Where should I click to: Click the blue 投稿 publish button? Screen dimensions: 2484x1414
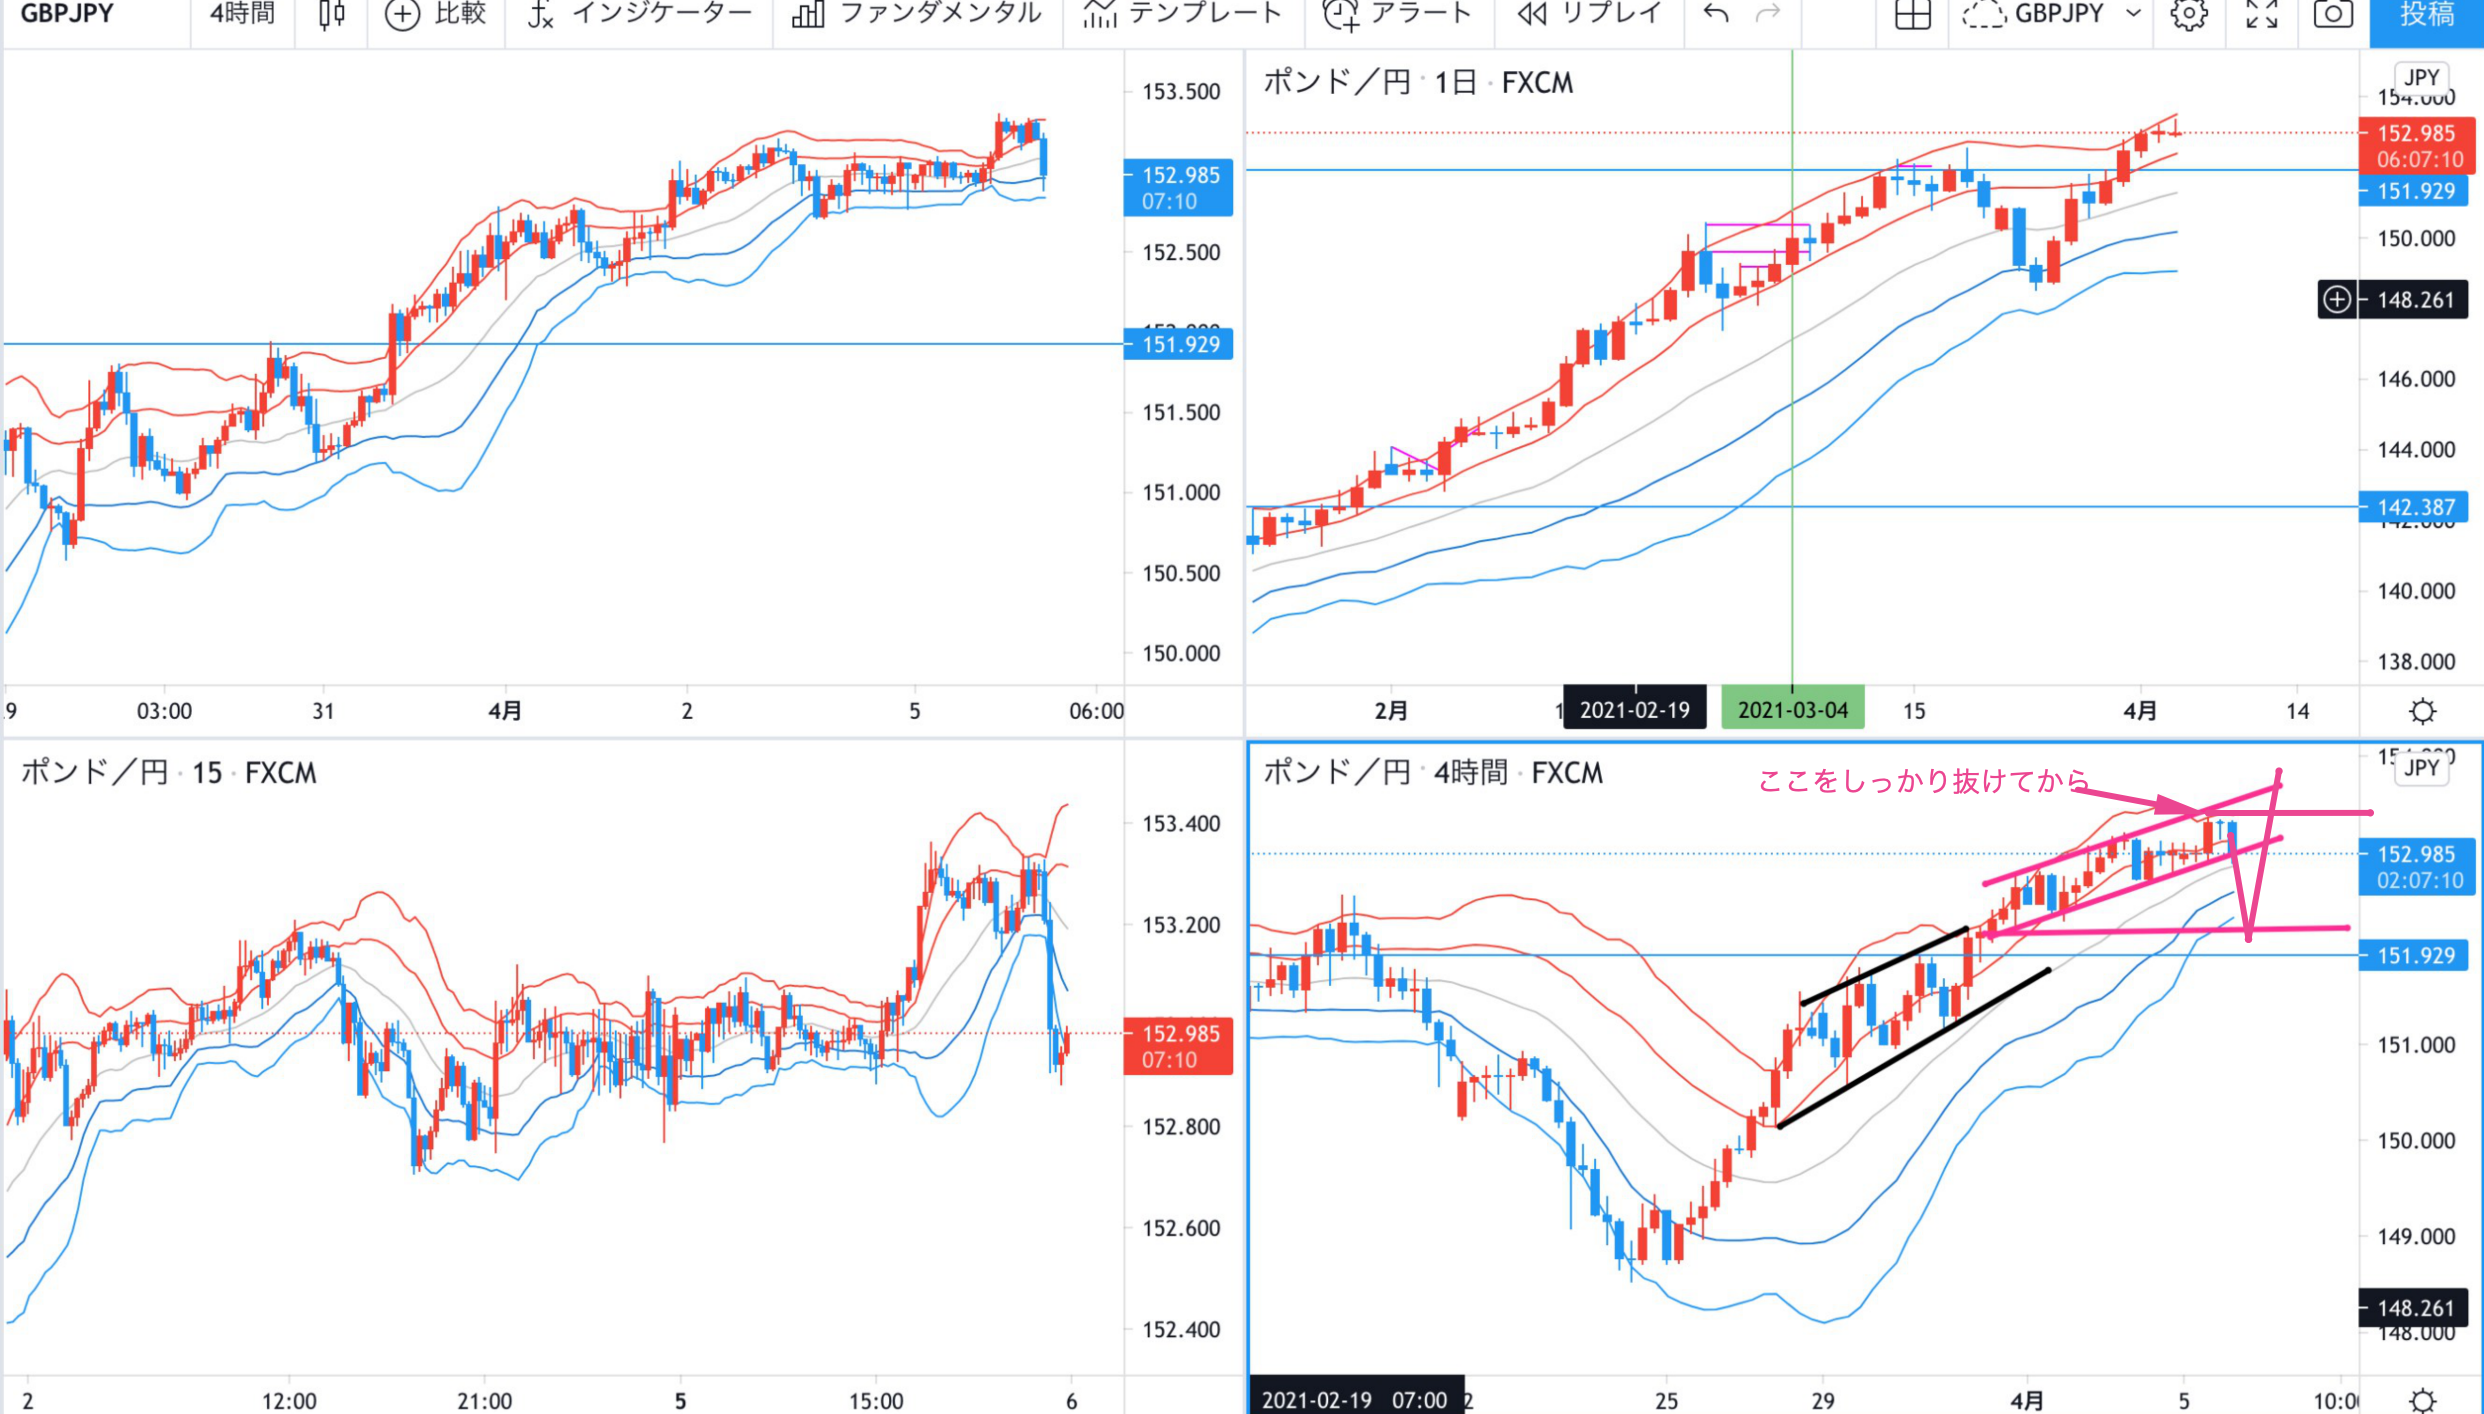coord(2426,14)
